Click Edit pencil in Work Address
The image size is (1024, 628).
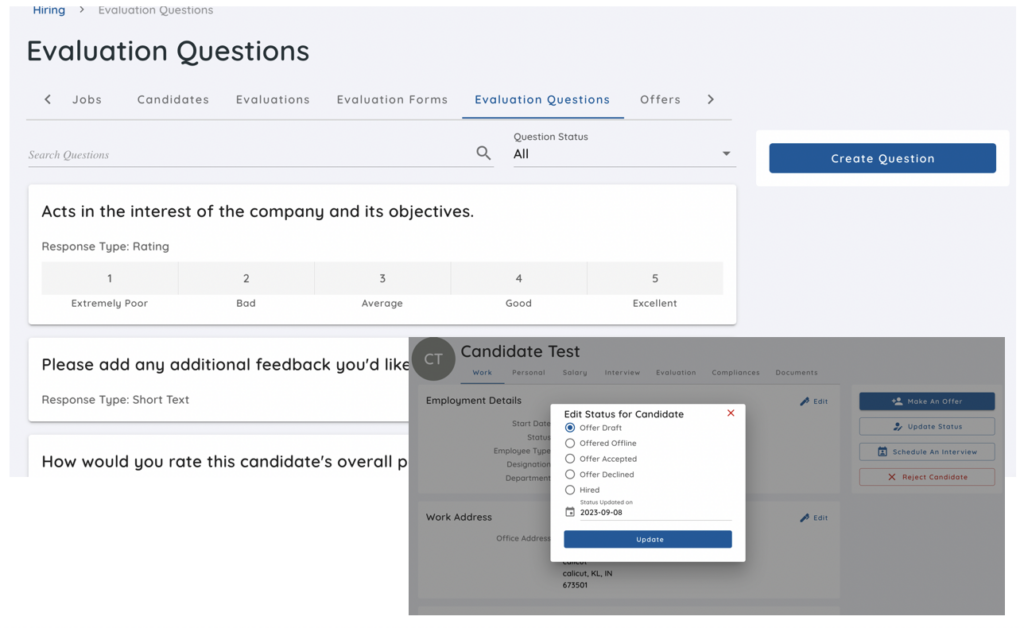pyautogui.click(x=814, y=518)
